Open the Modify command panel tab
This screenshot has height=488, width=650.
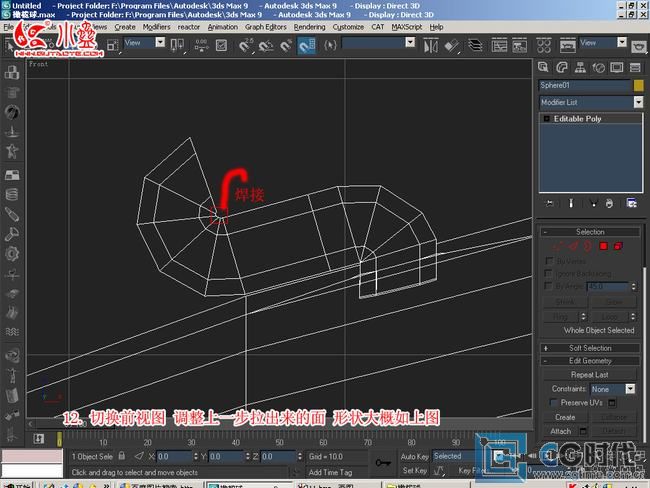[x=562, y=67]
